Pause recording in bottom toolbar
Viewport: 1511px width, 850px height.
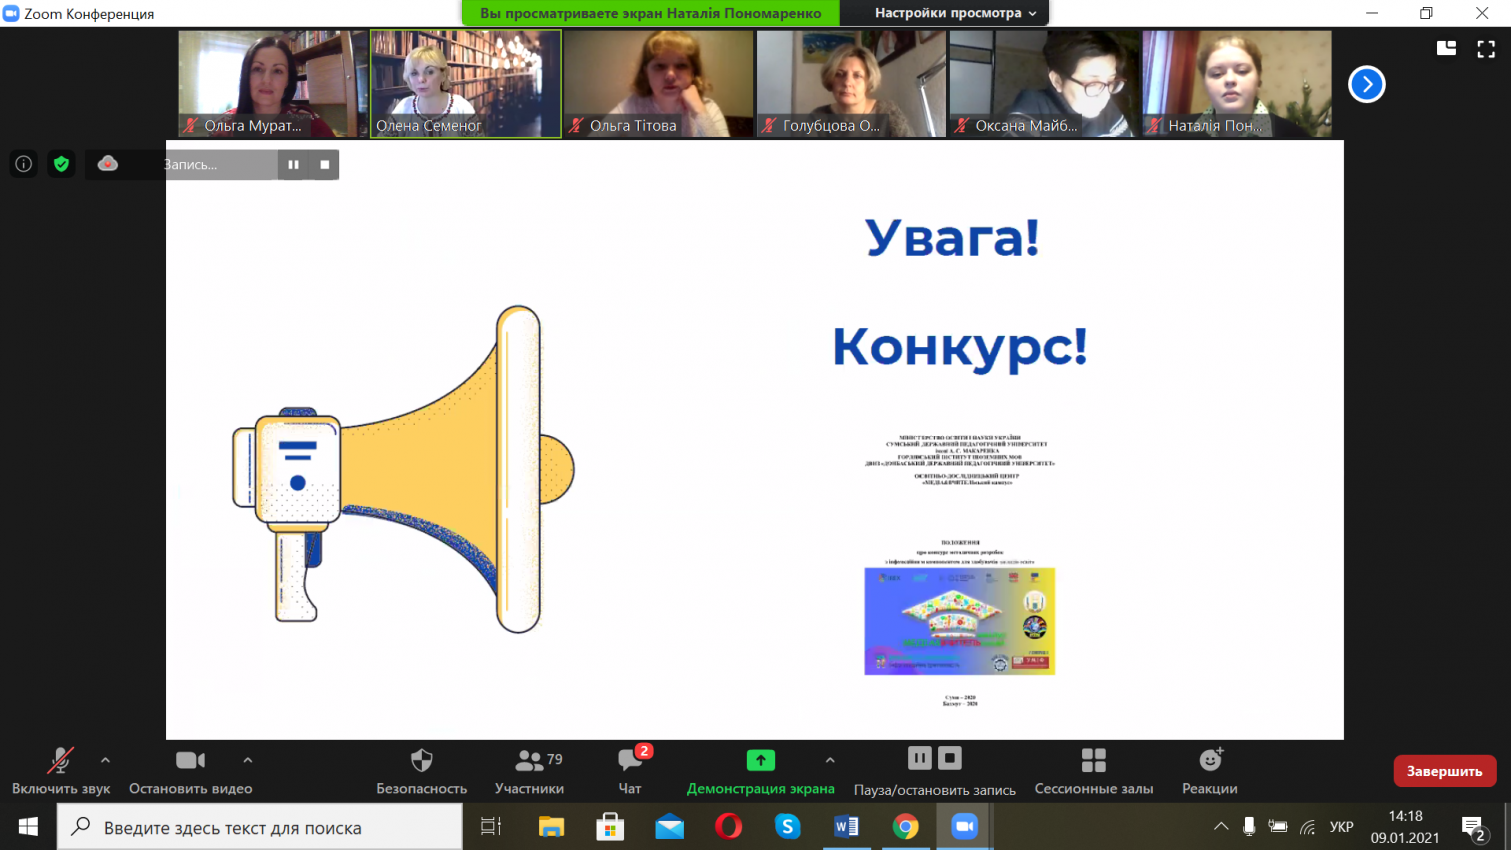(x=920, y=759)
